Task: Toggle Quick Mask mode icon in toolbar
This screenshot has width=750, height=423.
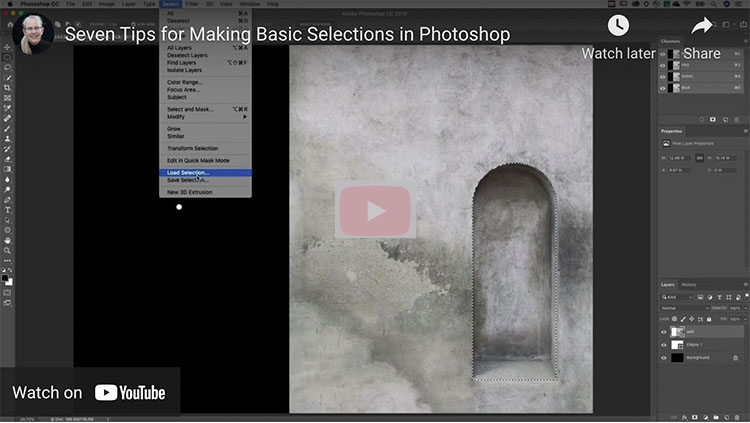Action: (x=7, y=293)
